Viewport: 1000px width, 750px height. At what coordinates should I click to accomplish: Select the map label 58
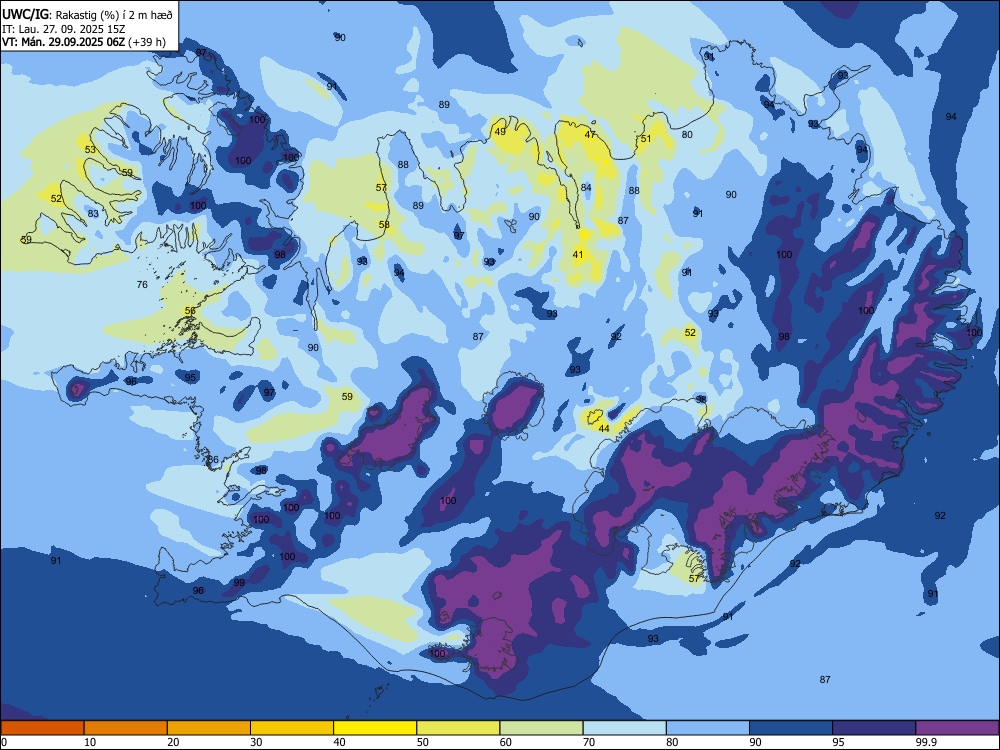(384, 224)
